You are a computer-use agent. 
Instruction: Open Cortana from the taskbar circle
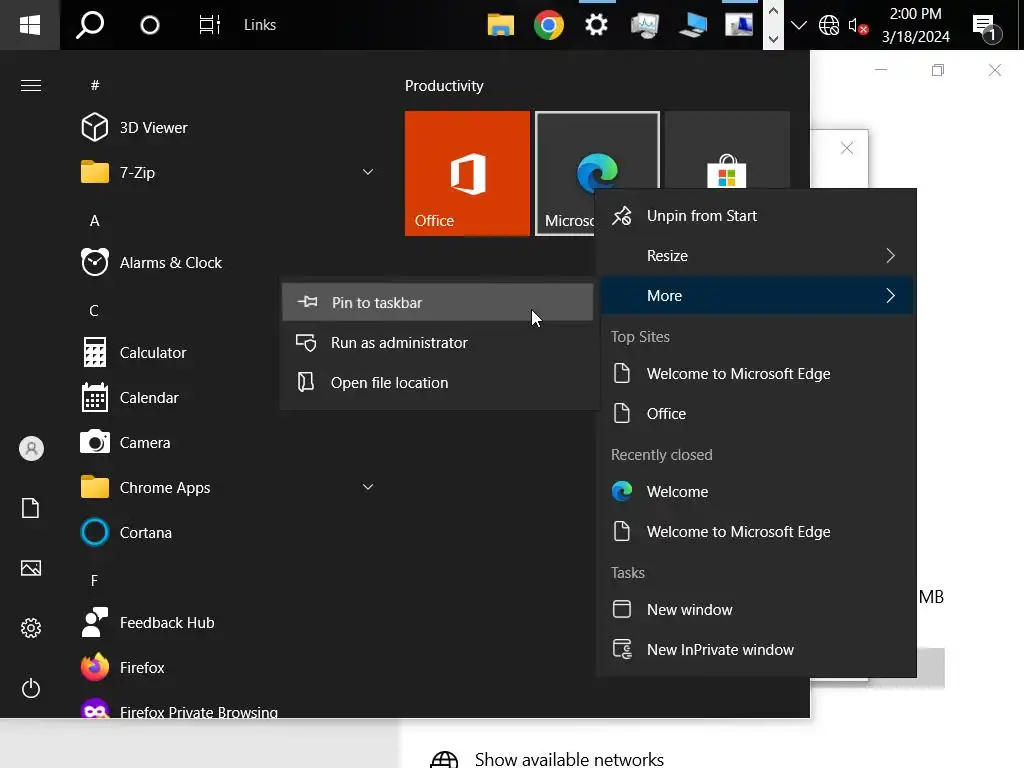[x=150, y=25]
